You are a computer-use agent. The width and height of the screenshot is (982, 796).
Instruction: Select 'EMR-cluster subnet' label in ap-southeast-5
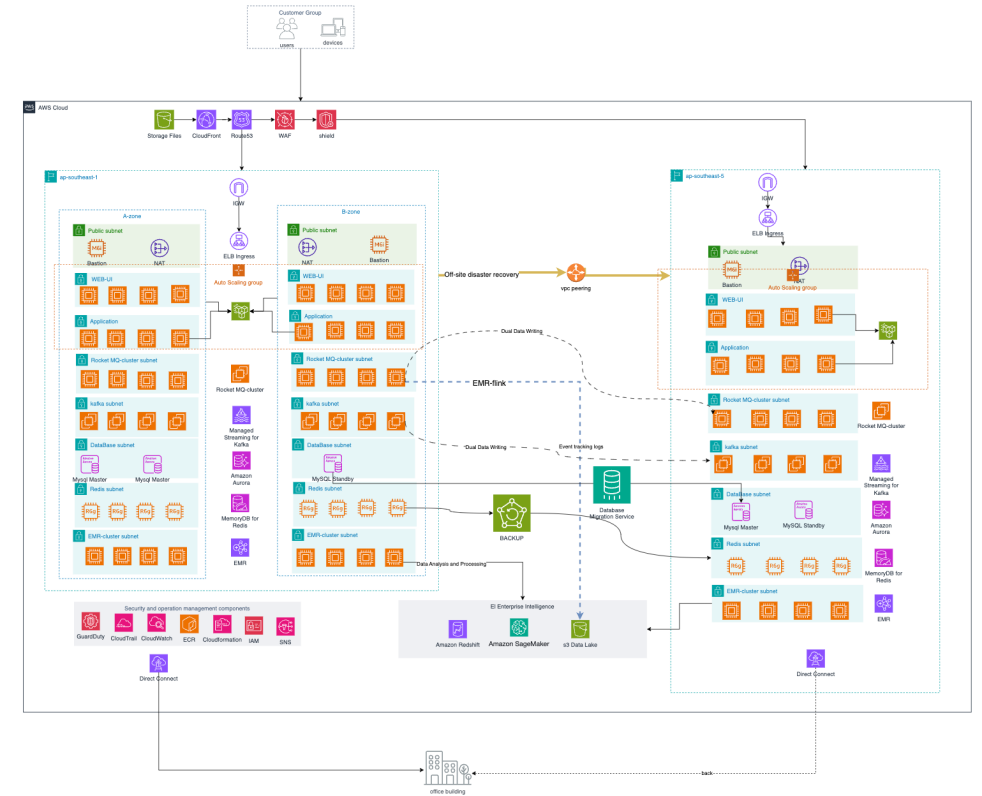[752, 591]
